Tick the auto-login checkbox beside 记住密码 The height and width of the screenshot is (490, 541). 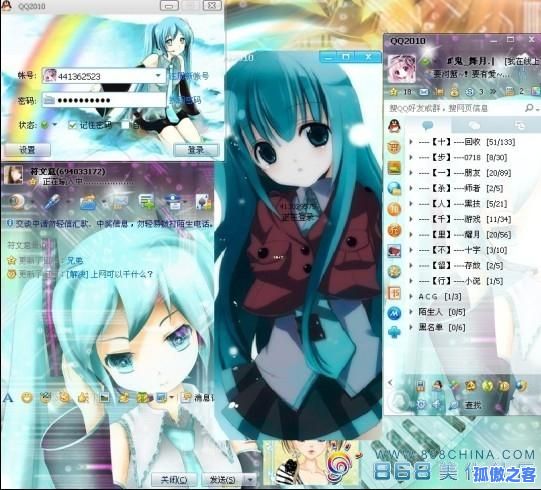pos(126,125)
